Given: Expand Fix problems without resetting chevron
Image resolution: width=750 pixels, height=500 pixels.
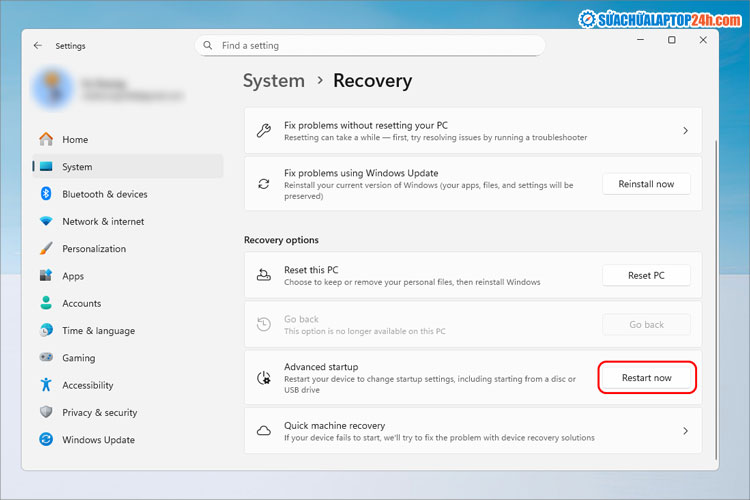Looking at the screenshot, I should click(685, 131).
